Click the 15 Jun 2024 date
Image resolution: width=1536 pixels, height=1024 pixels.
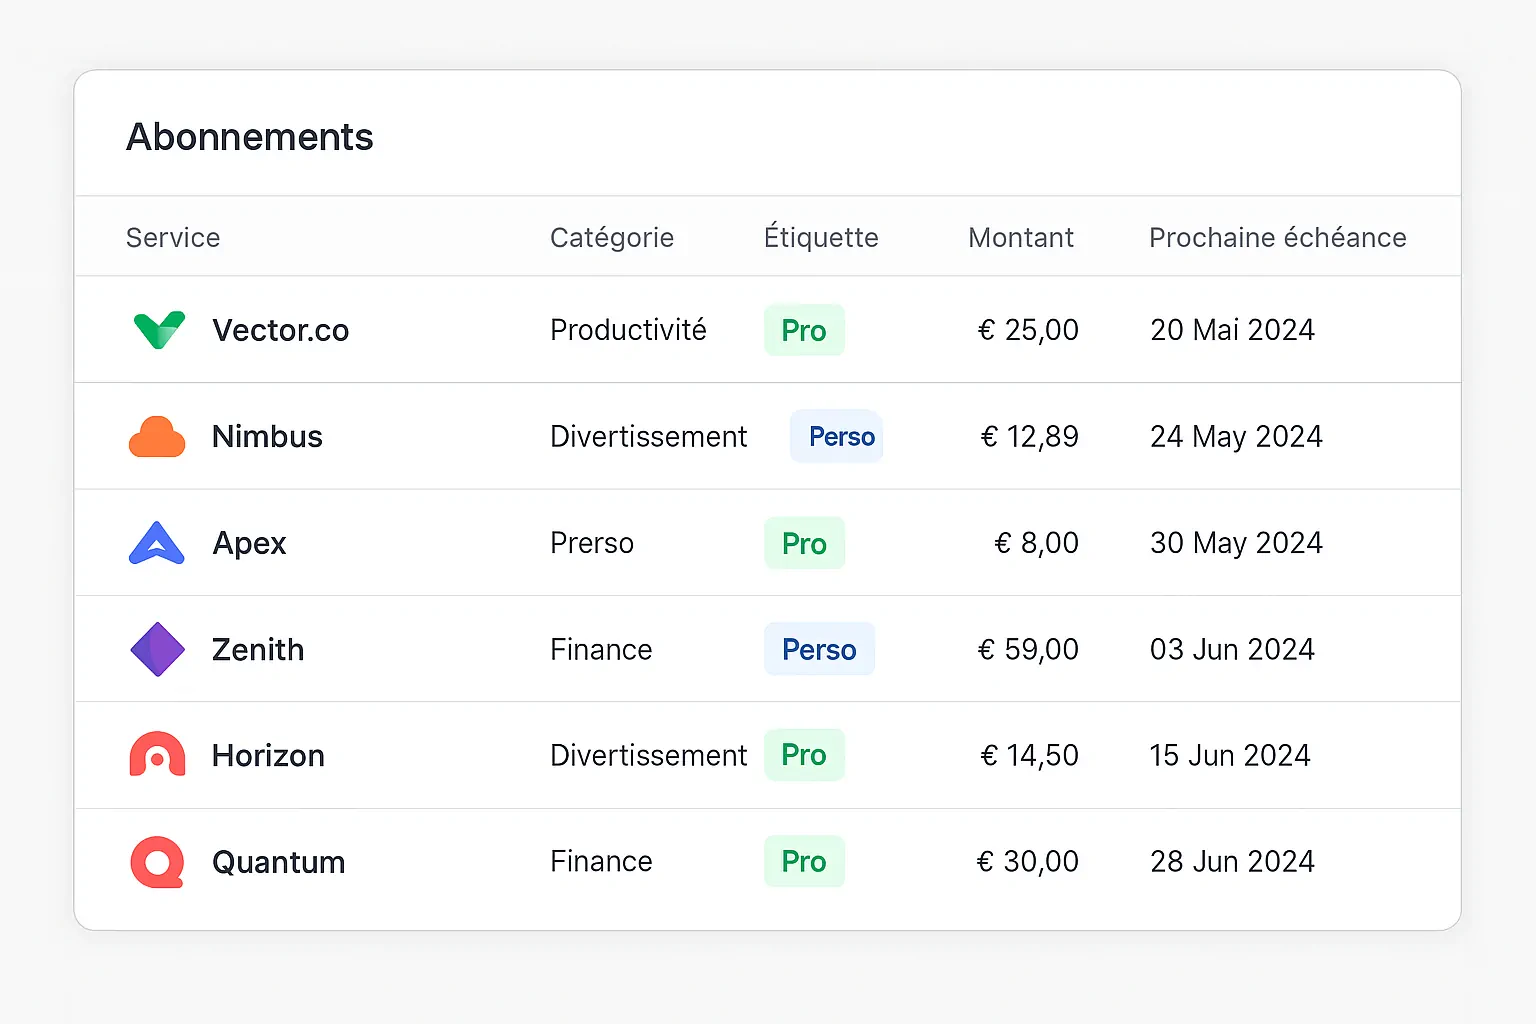coord(1230,756)
